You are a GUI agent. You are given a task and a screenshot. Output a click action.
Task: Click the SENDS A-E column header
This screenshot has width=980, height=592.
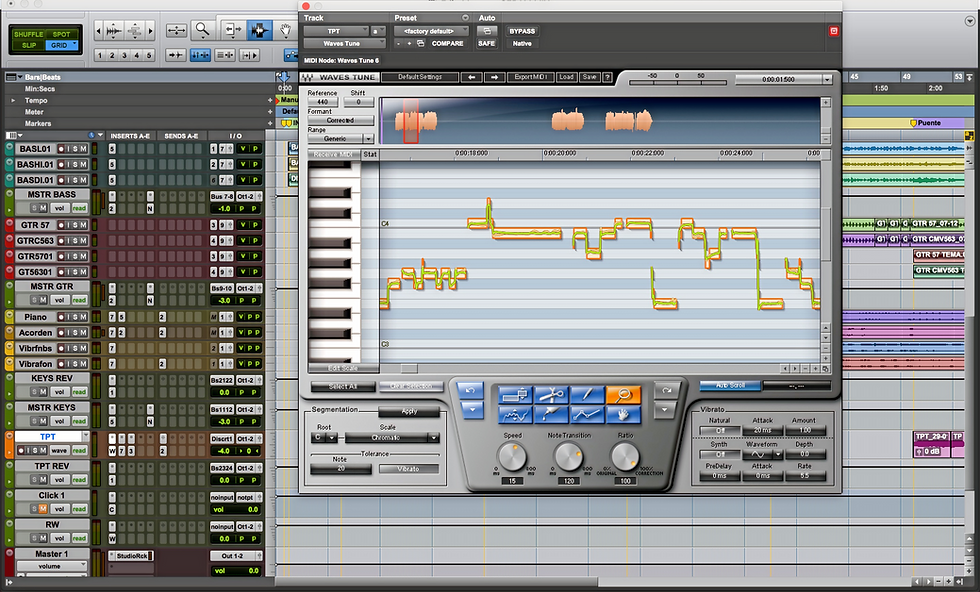[181, 136]
